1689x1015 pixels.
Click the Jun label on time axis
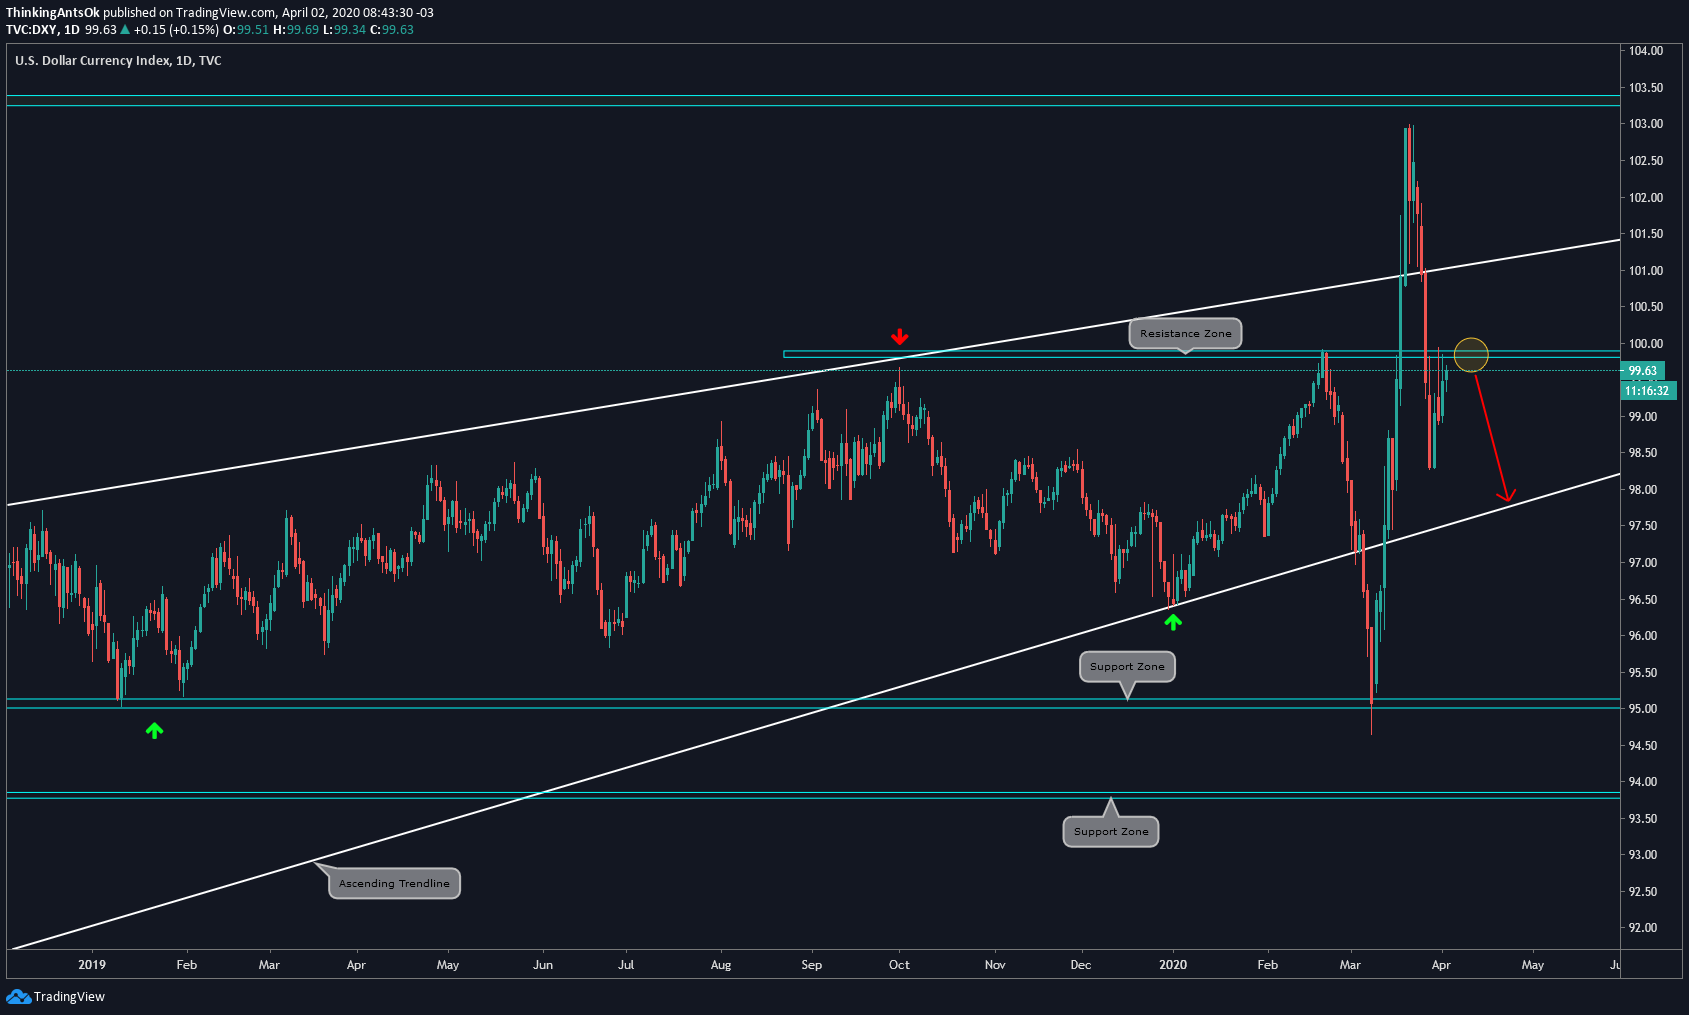[543, 965]
